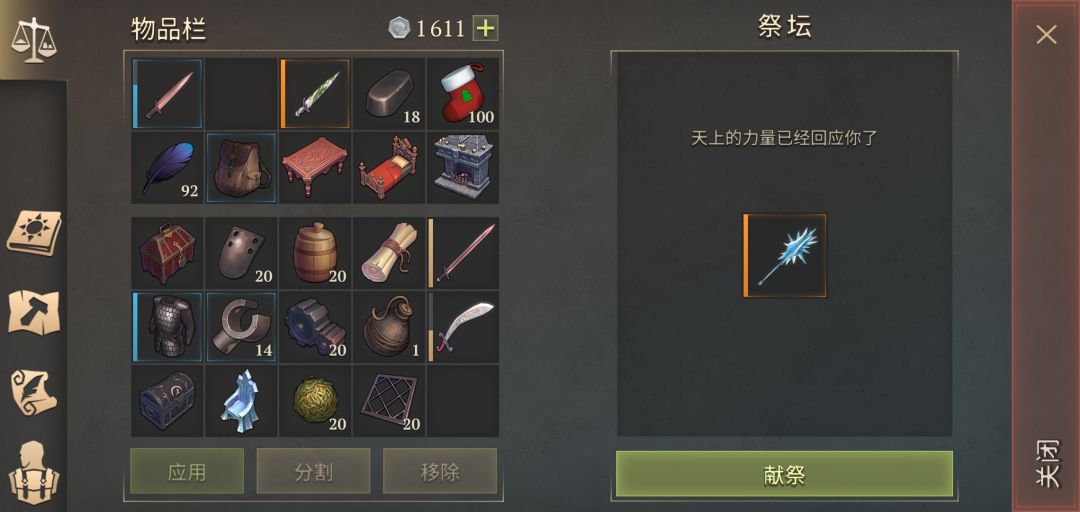This screenshot has width=1080, height=512.
Task: Select the blue feather item
Action: [x=167, y=167]
